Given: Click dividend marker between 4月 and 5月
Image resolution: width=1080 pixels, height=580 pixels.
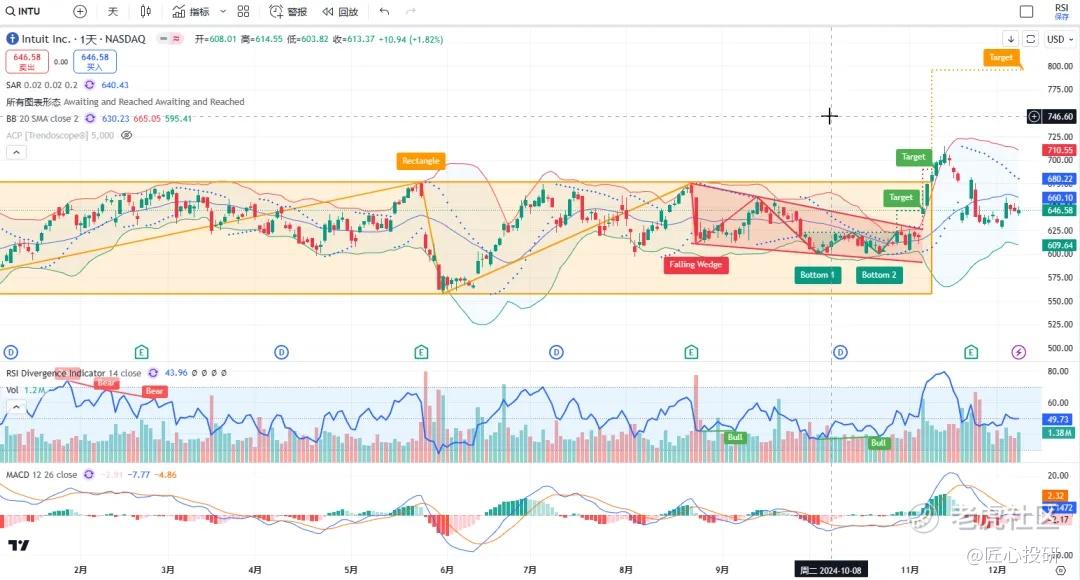Looking at the screenshot, I should 281,352.
